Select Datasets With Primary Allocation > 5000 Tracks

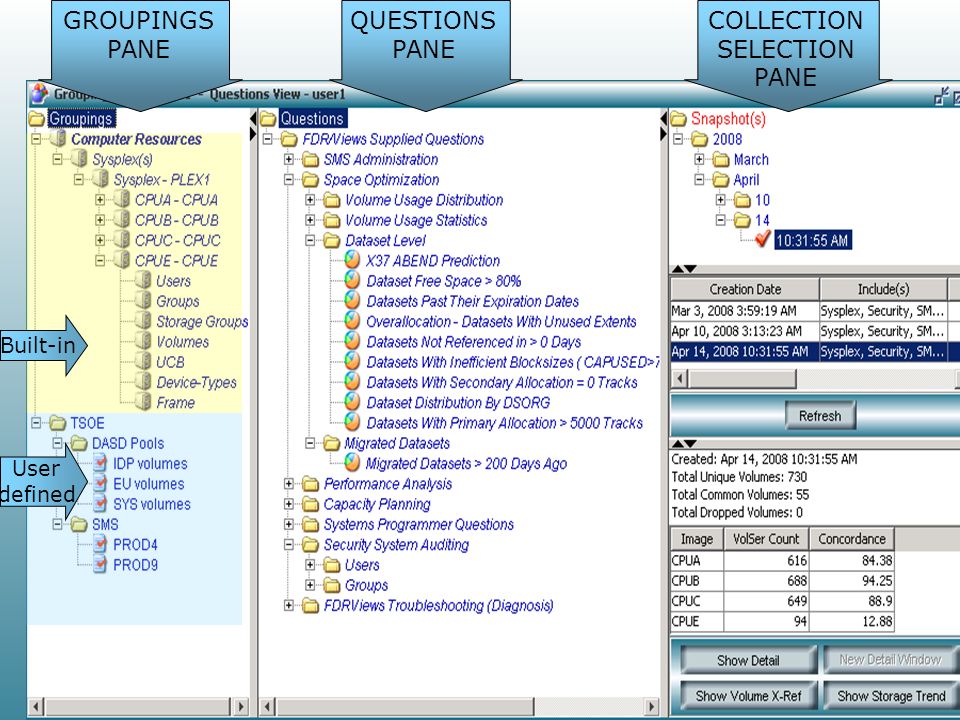click(x=504, y=422)
